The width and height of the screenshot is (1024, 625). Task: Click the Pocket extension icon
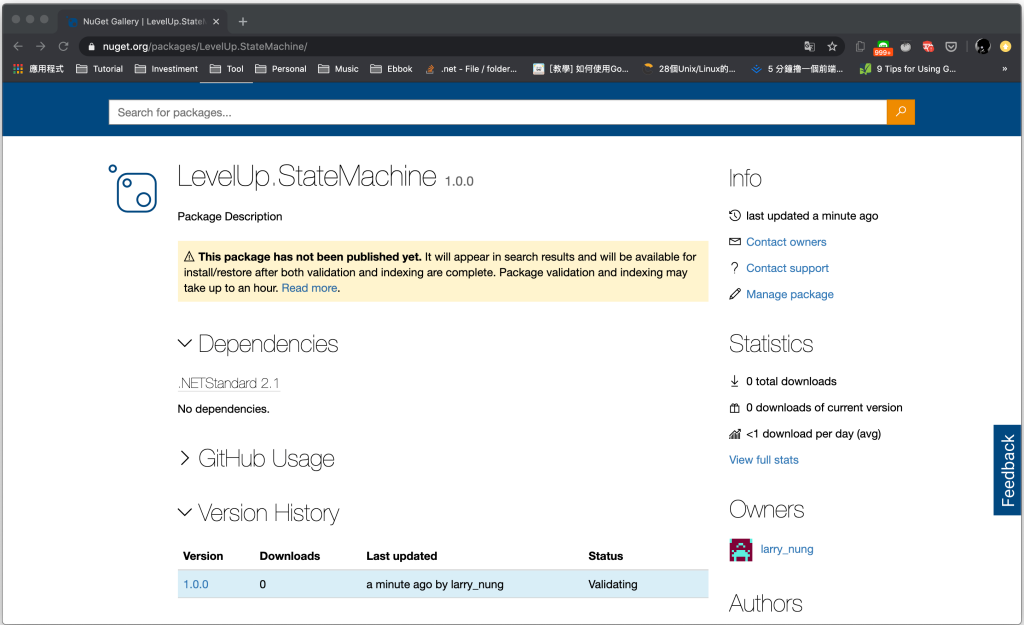point(952,46)
